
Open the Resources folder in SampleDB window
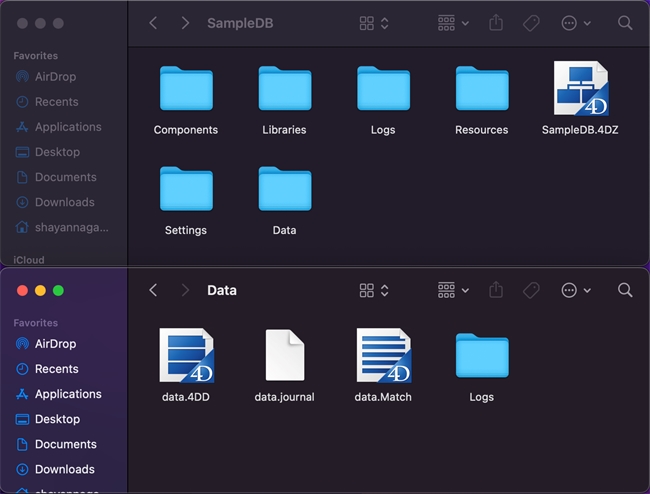(482, 88)
